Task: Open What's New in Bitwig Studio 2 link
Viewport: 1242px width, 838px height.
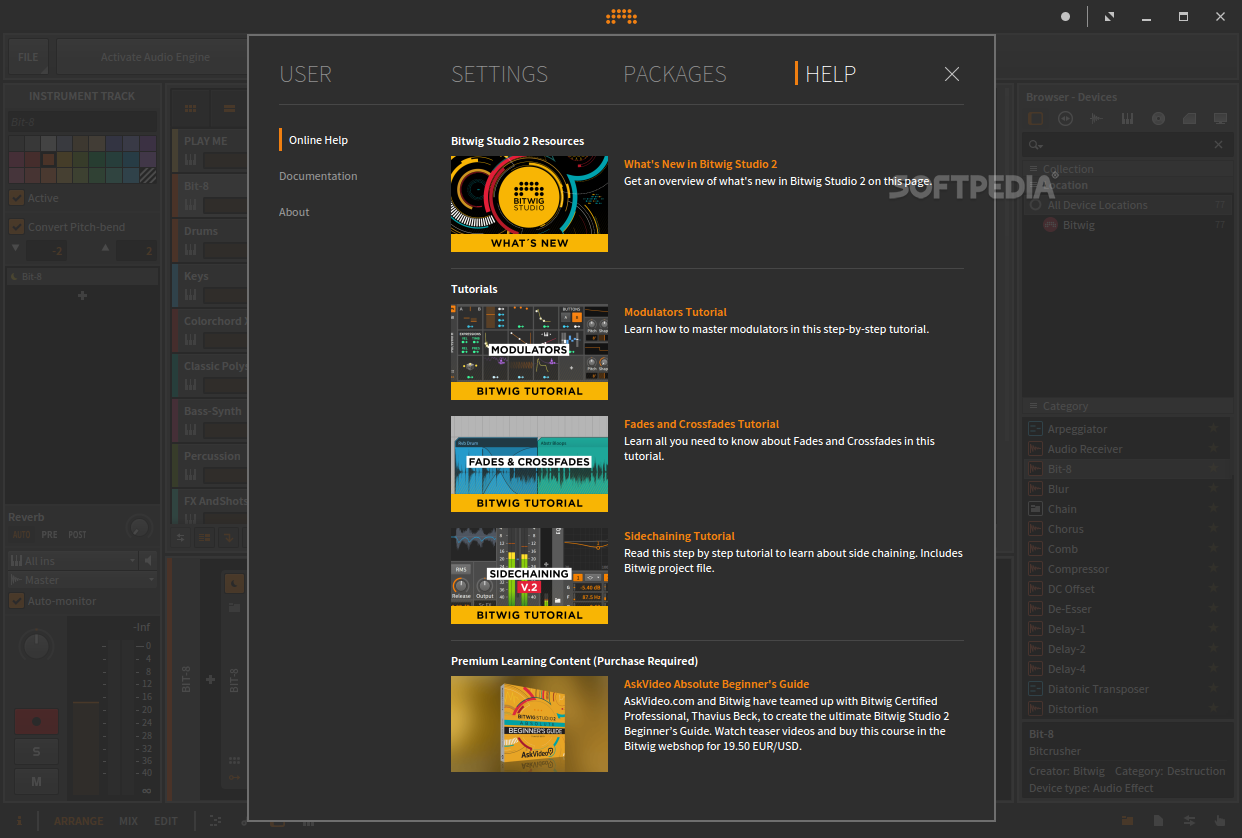Action: click(x=700, y=164)
